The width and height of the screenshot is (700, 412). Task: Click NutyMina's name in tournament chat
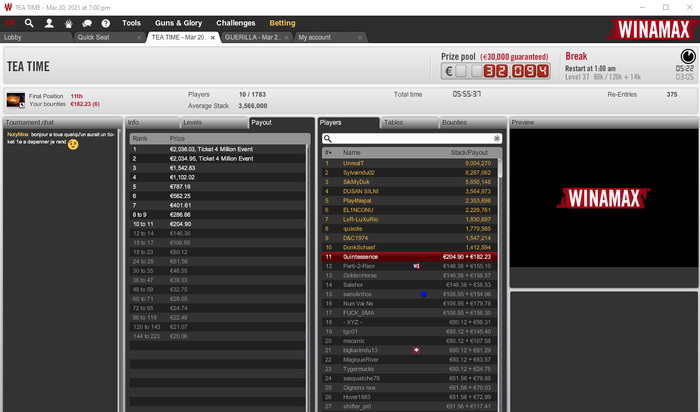click(17, 134)
